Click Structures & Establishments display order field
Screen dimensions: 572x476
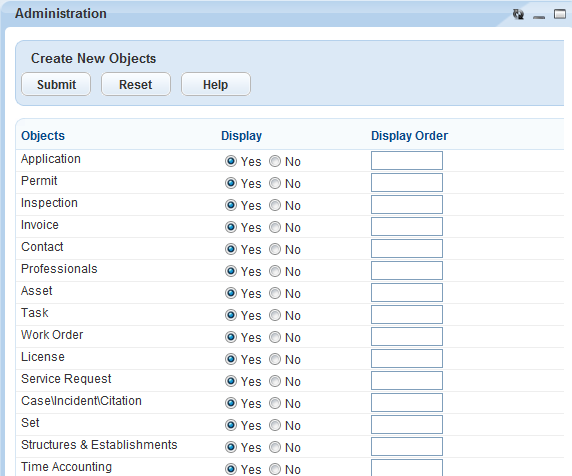[x=407, y=446]
